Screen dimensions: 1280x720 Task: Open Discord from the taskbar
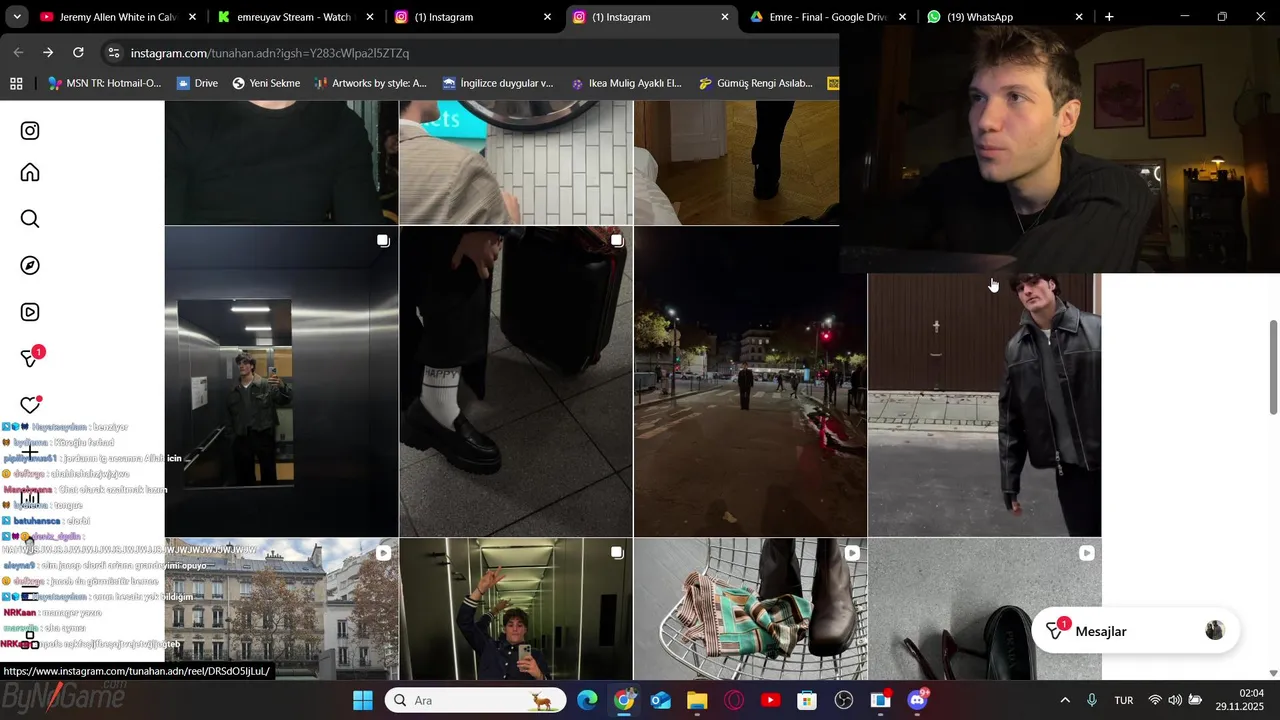pyautogui.click(x=917, y=700)
